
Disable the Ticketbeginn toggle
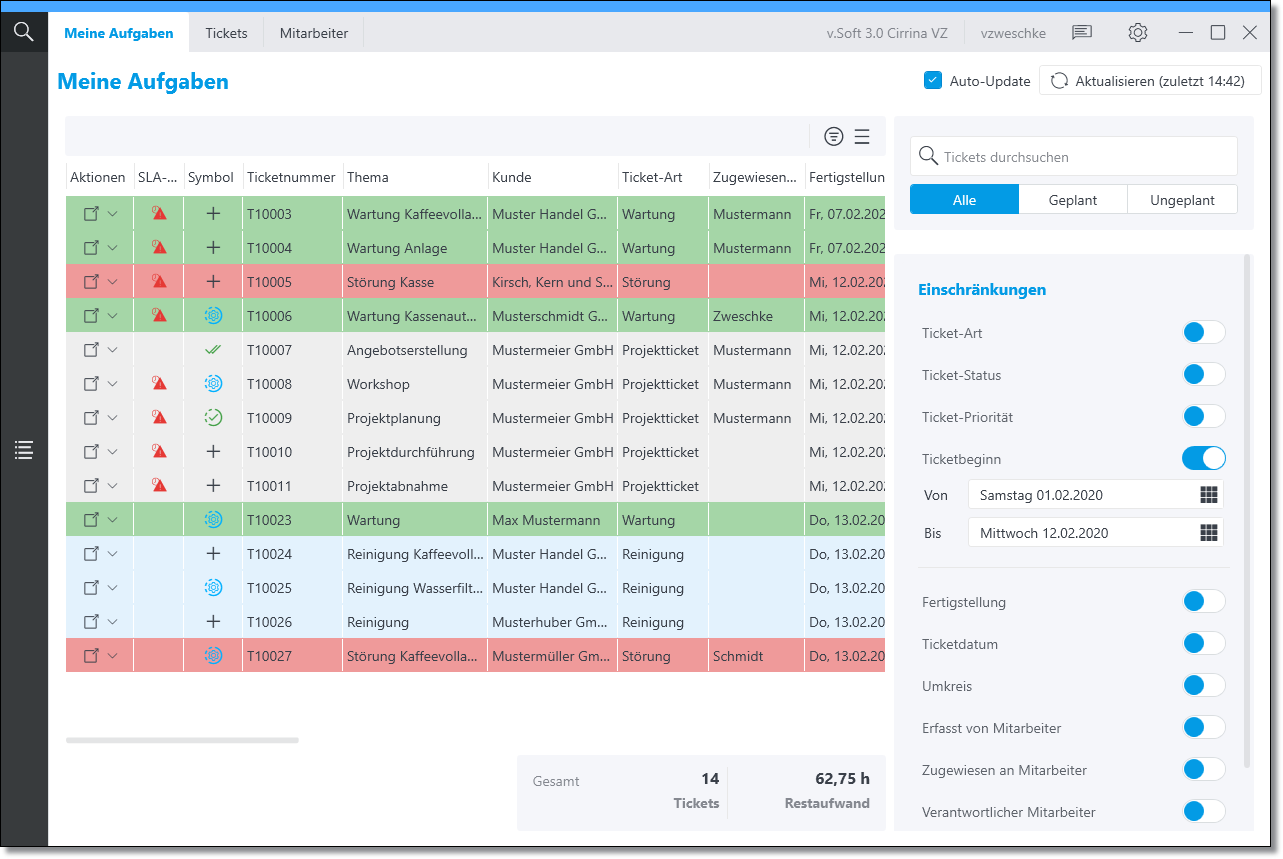pyautogui.click(x=1203, y=459)
